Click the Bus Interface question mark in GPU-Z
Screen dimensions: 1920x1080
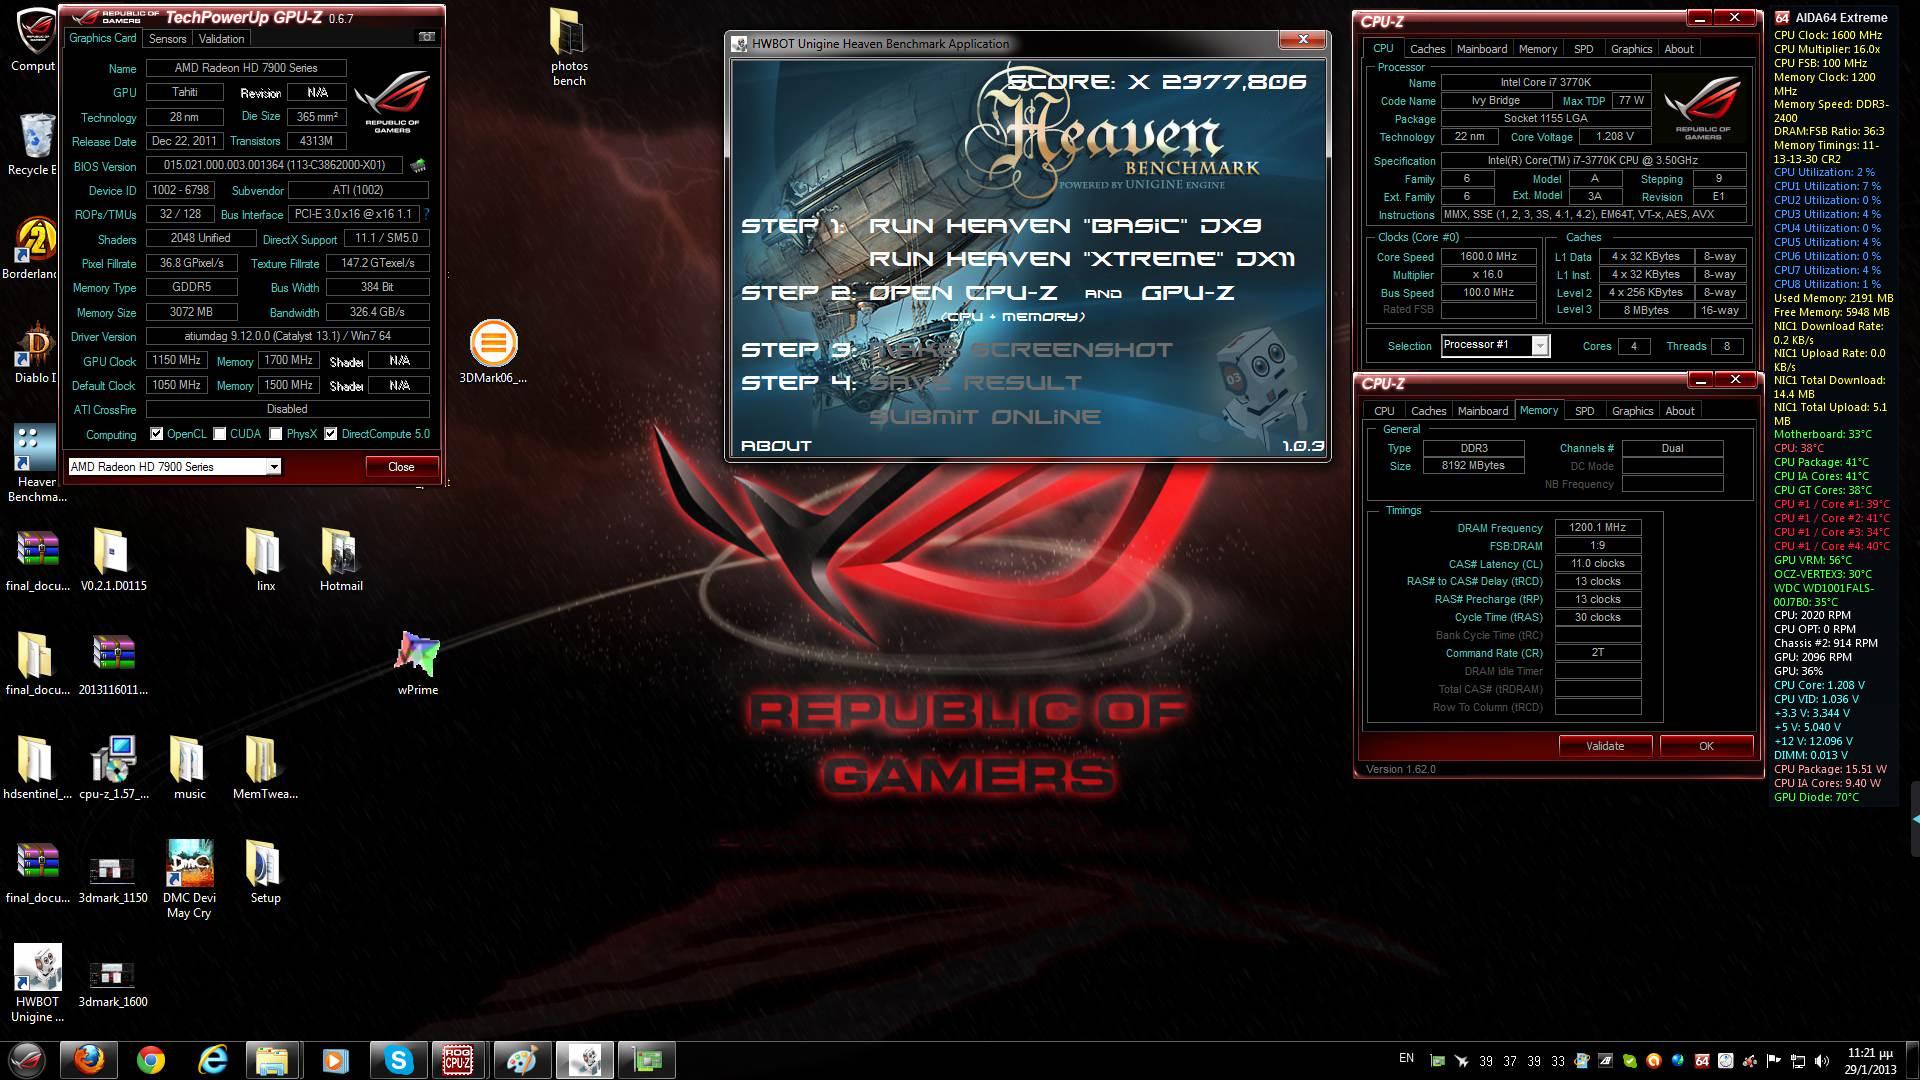click(427, 214)
